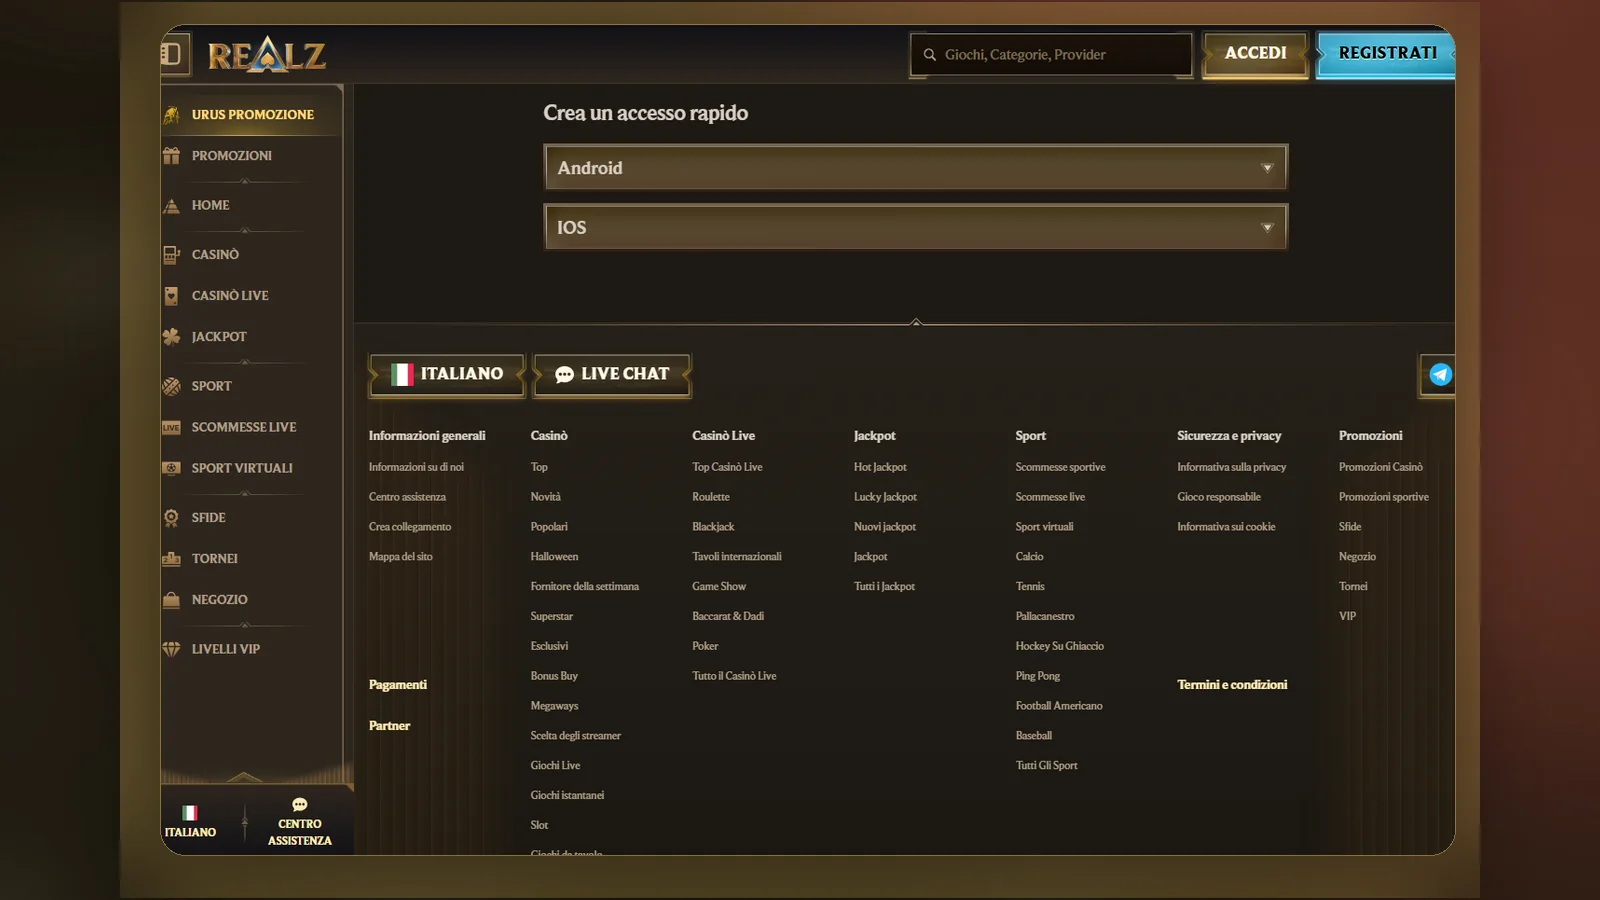Click the ACCEDI button
Image resolution: width=1600 pixels, height=900 pixels.
pos(1256,54)
